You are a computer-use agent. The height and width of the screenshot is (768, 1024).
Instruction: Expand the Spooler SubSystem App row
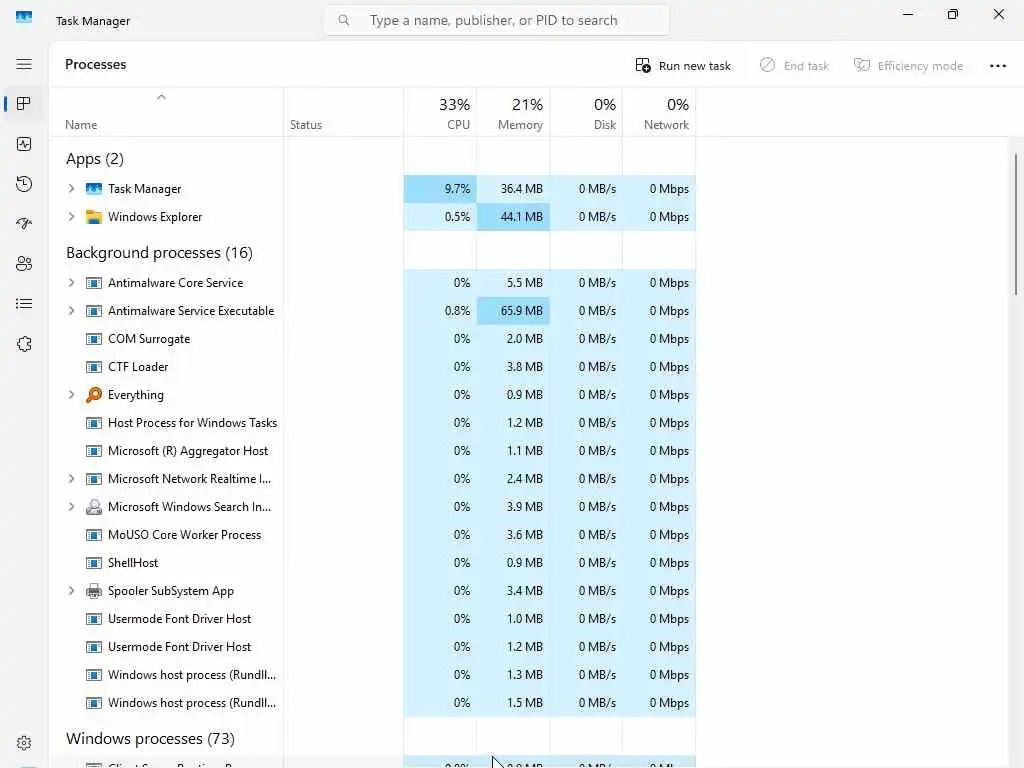71,591
